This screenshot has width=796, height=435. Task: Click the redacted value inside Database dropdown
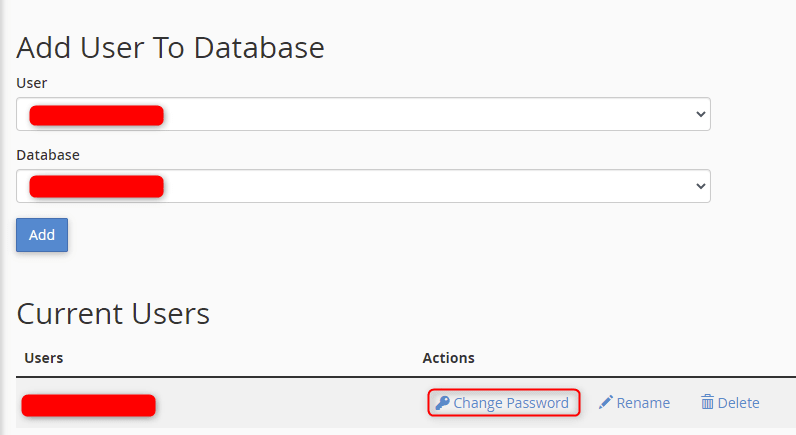[96, 187]
